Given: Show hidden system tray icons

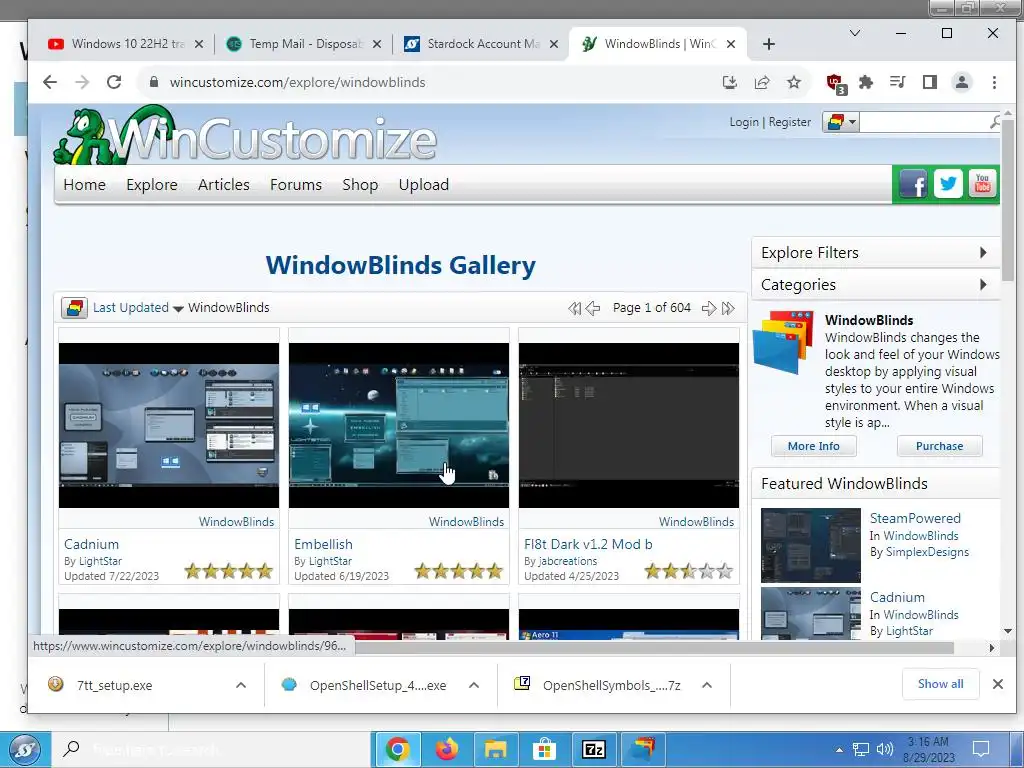Looking at the screenshot, I should click(x=839, y=750).
